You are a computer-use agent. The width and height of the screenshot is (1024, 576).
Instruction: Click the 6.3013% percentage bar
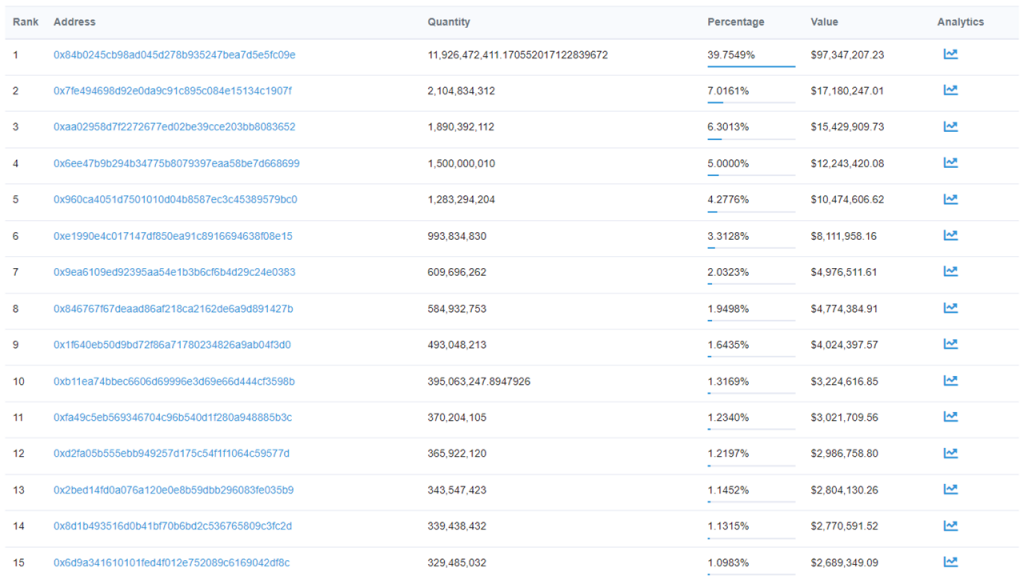click(x=751, y=138)
